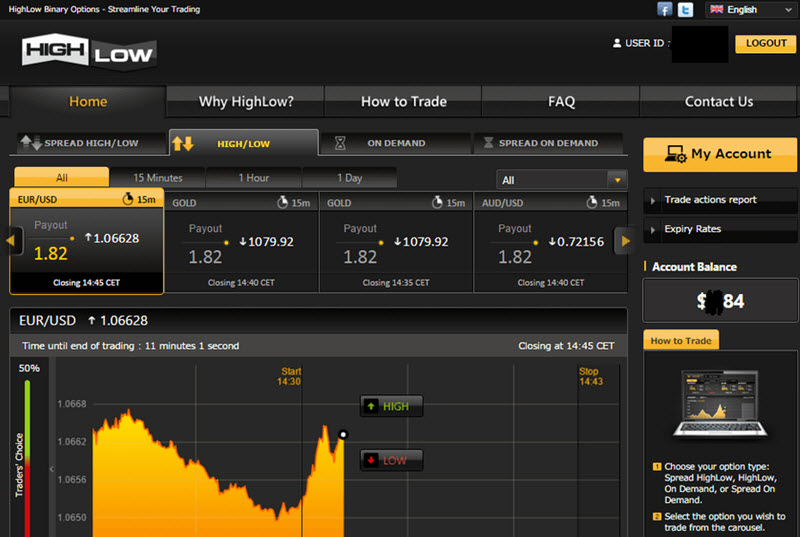Click the user profile icon beside USER ID
Screen dimensions: 800x537
click(x=617, y=43)
